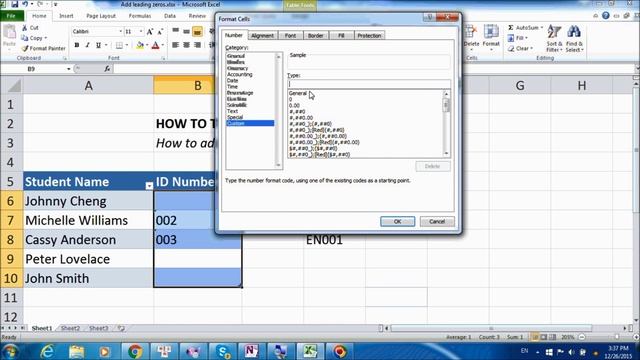
Task: Click OK in the Format Cells dialog
Action: pyautogui.click(x=398, y=221)
